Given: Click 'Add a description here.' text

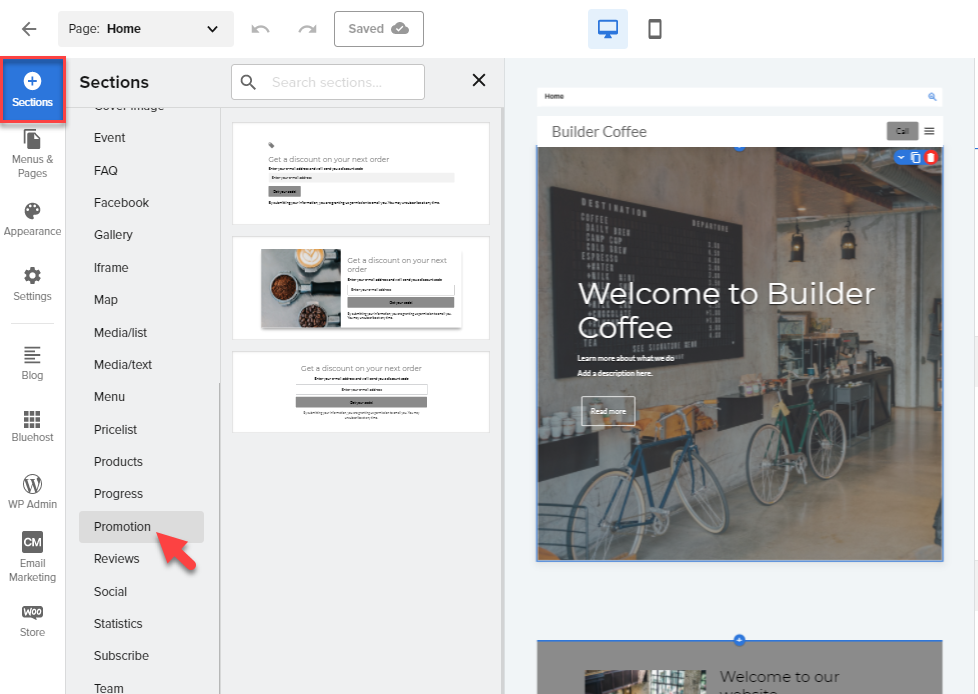Looking at the screenshot, I should point(614,373).
